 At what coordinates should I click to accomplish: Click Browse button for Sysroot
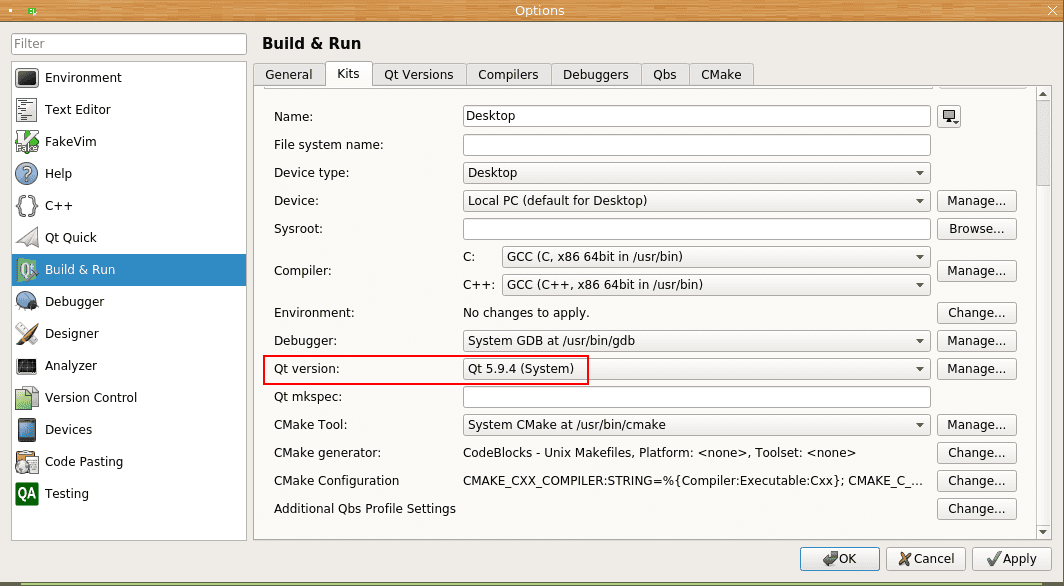tap(976, 229)
